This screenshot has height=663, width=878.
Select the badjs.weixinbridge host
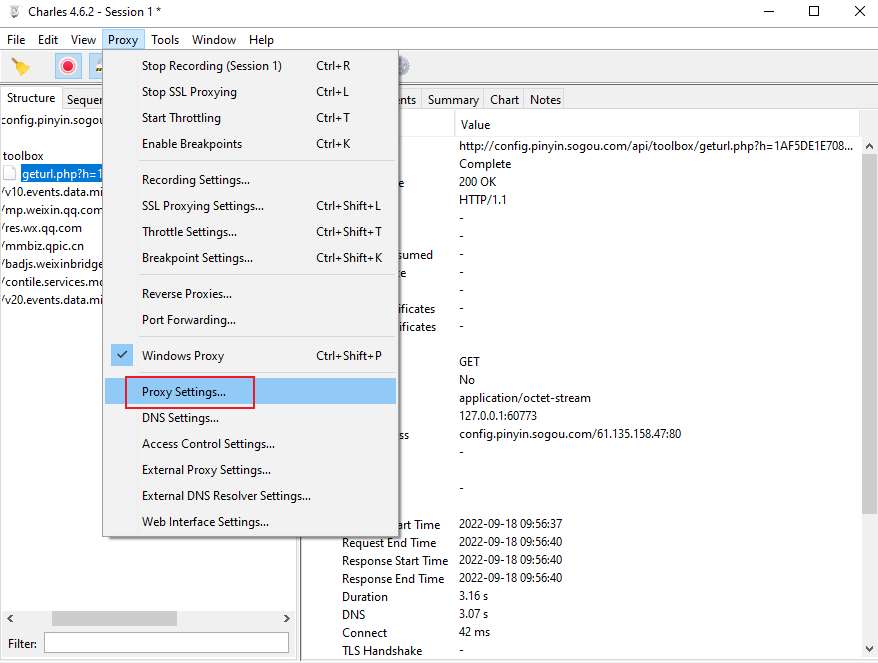point(53,264)
